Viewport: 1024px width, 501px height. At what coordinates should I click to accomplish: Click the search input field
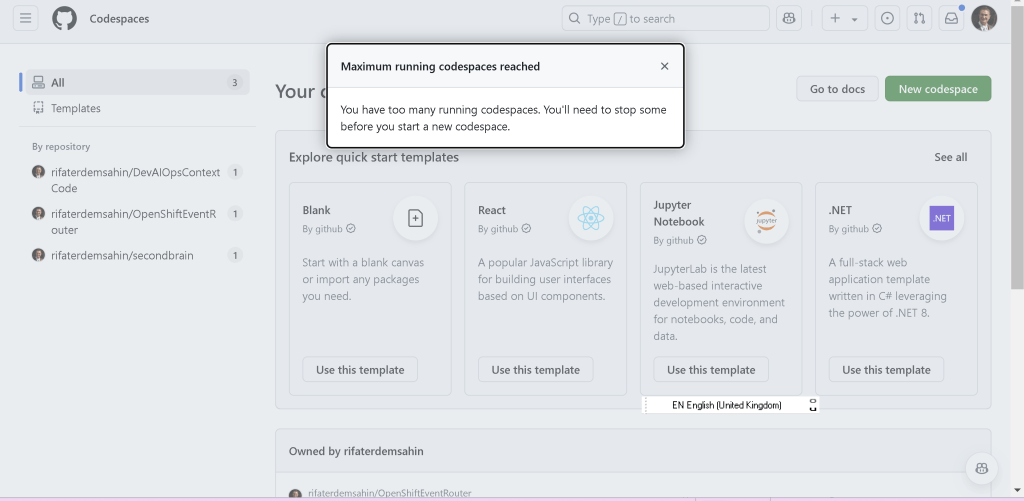pyautogui.click(x=665, y=18)
